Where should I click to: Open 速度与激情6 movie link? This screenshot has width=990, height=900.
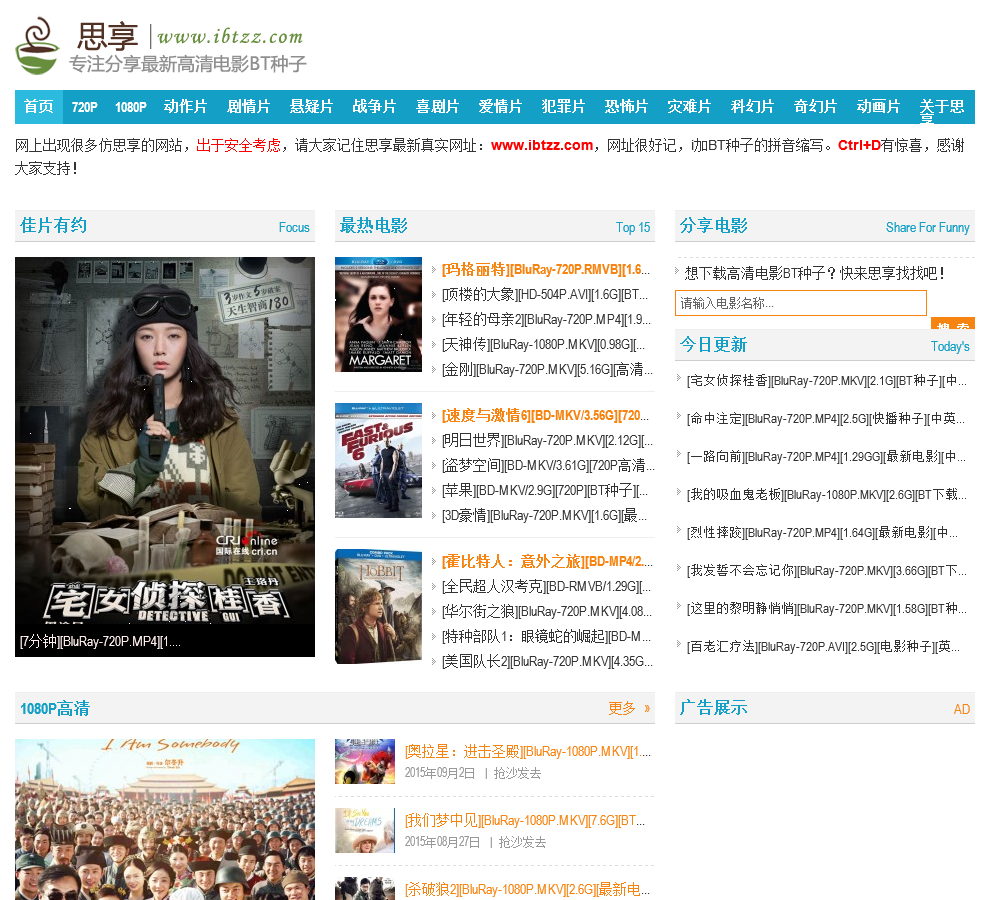545,416
